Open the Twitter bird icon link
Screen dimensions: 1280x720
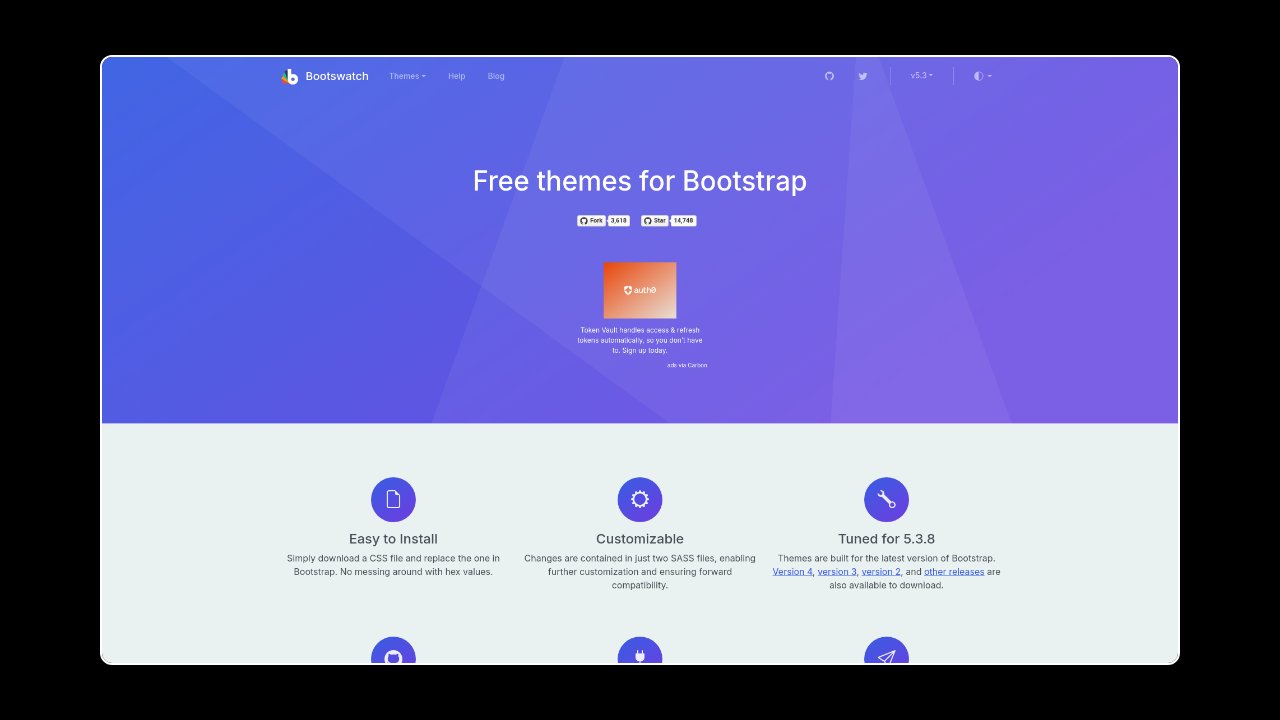pos(863,76)
